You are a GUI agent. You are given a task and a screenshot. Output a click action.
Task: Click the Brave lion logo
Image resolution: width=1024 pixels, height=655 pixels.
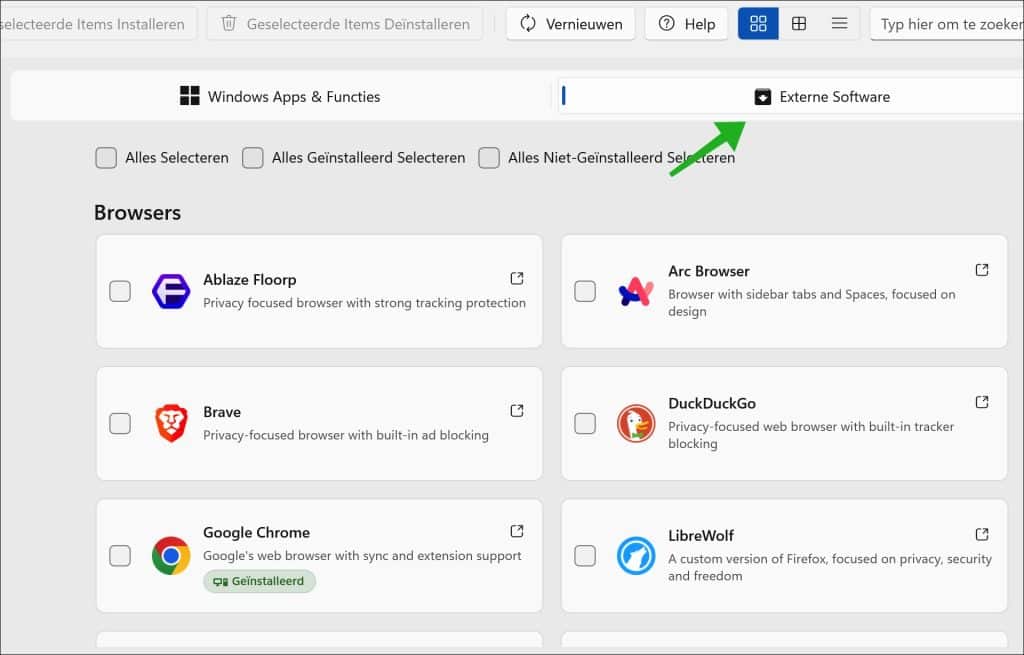[171, 423]
